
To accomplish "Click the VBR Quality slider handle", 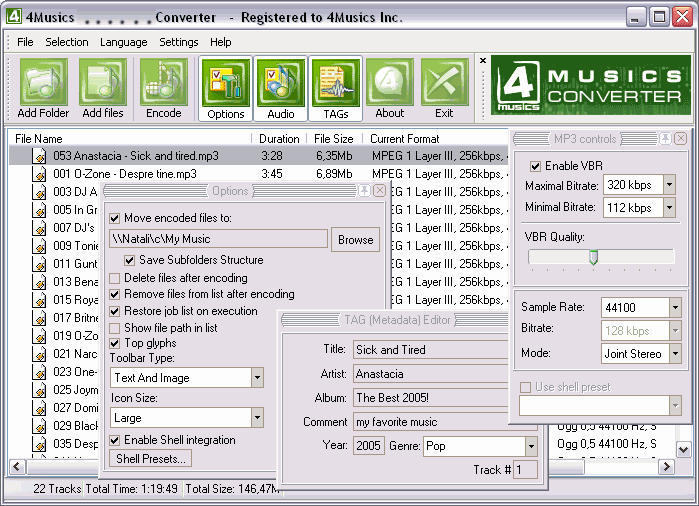I will (593, 257).
